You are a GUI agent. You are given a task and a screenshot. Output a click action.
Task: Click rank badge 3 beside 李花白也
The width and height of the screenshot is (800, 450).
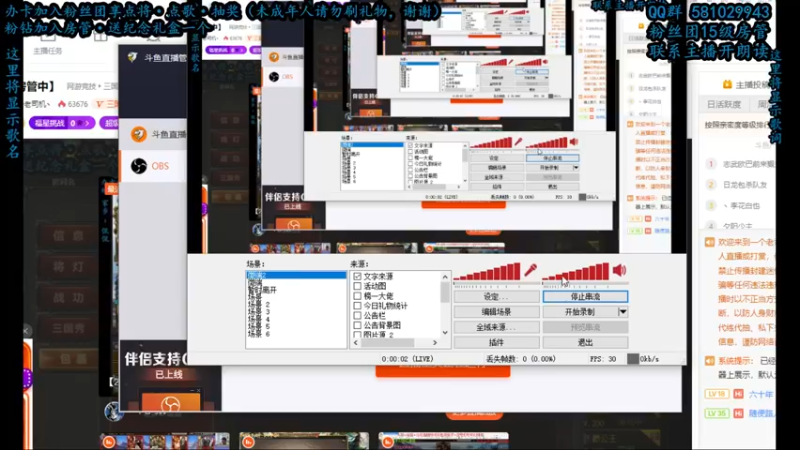pyautogui.click(x=711, y=206)
